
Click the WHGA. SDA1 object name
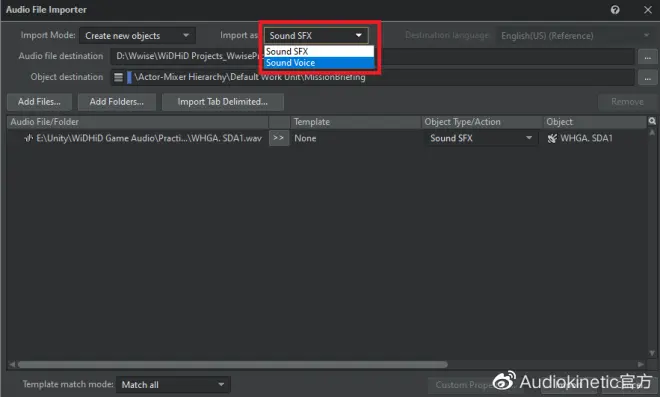[x=586, y=138]
